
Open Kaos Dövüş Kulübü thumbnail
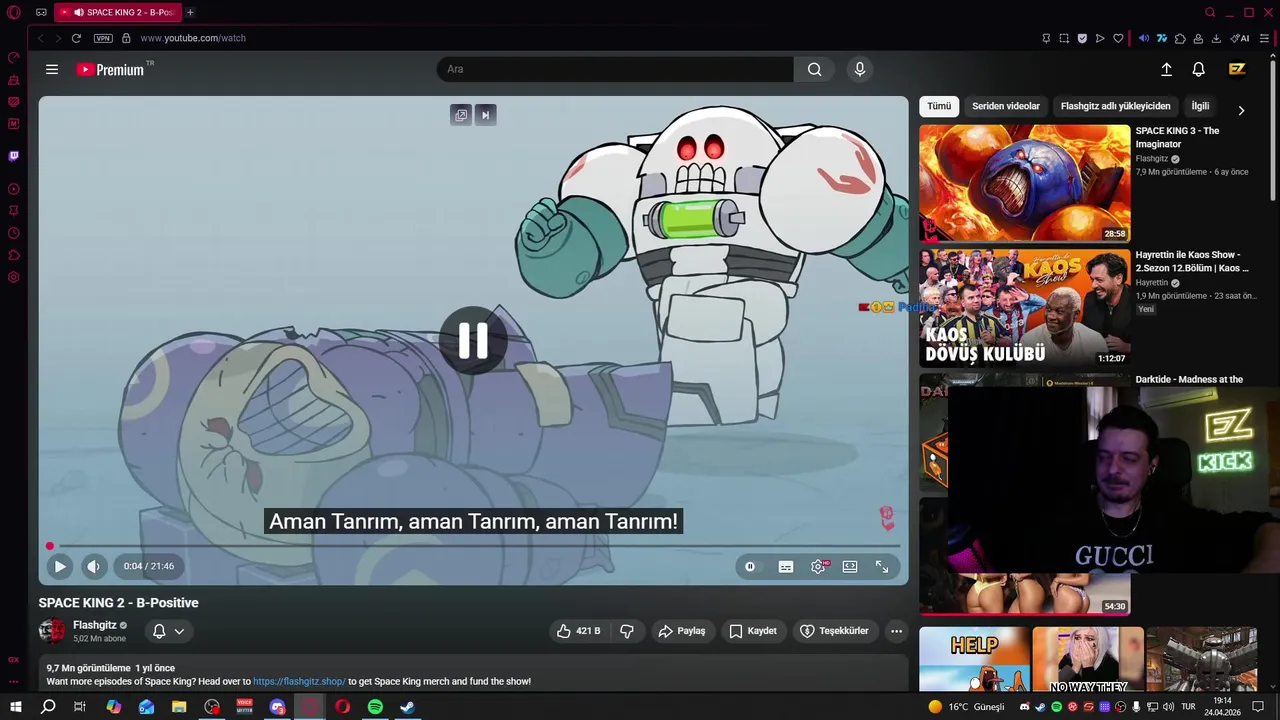click(x=1025, y=308)
